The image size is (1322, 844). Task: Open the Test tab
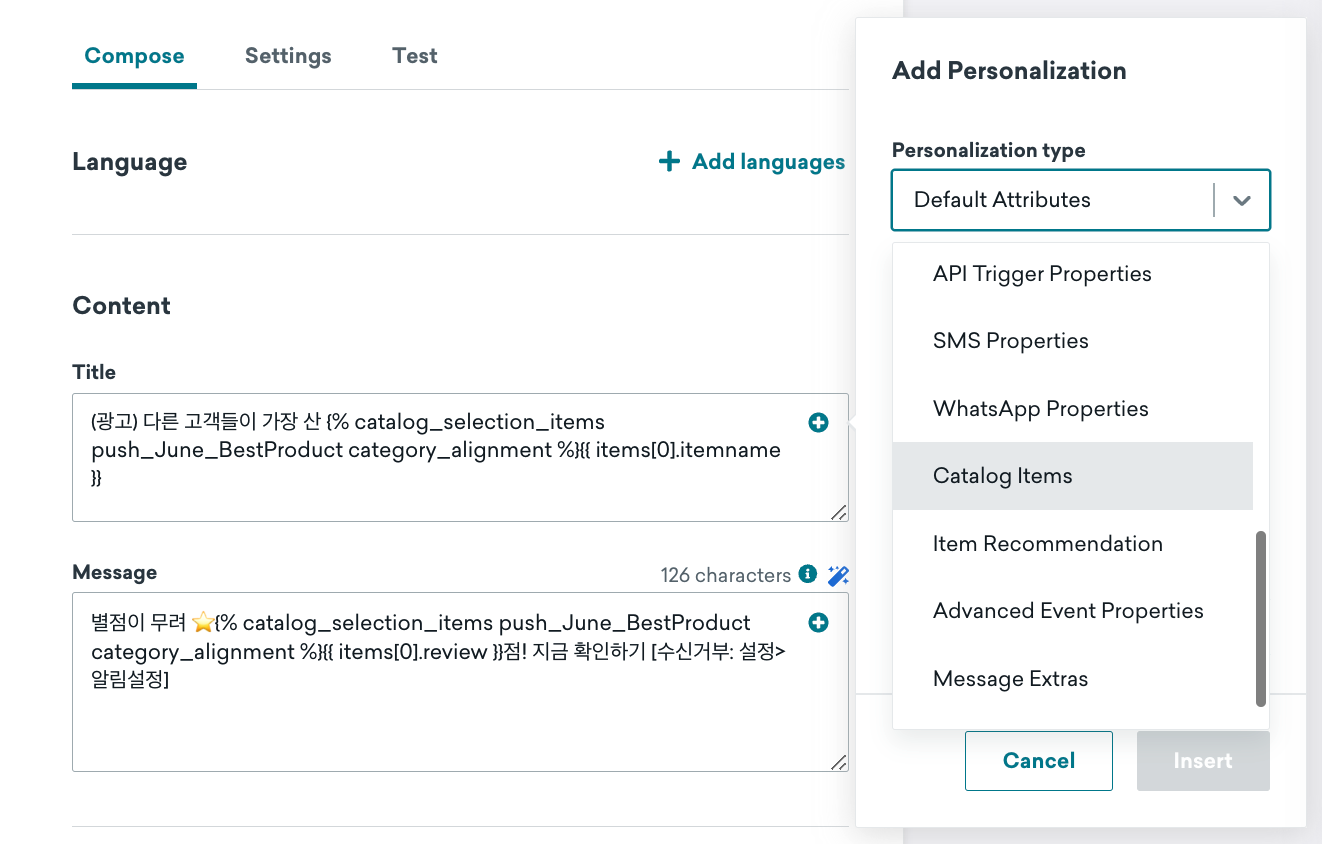[x=415, y=56]
